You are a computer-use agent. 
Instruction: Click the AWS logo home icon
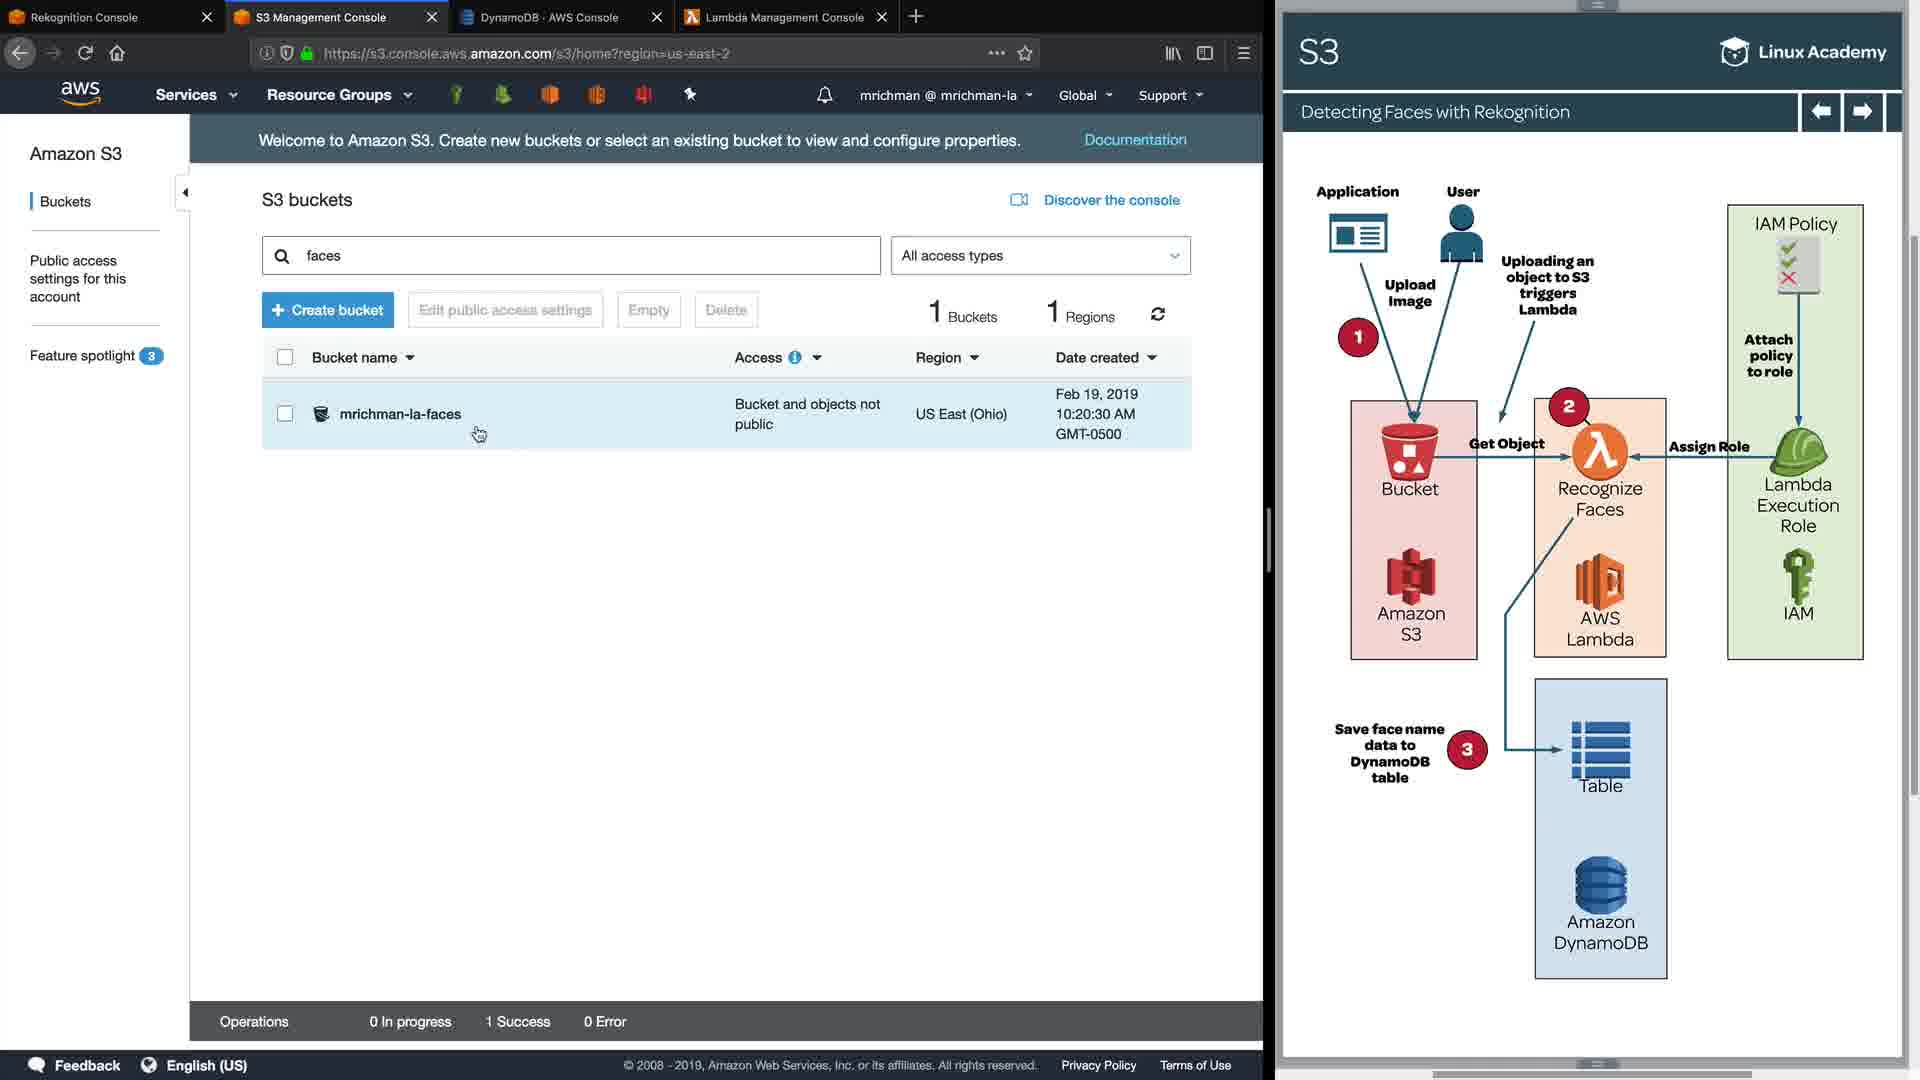(x=80, y=94)
